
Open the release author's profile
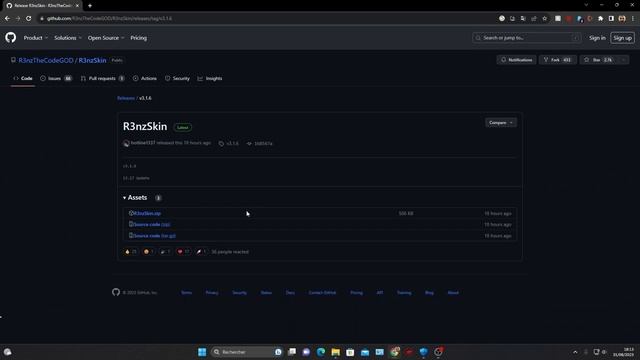[143, 143]
